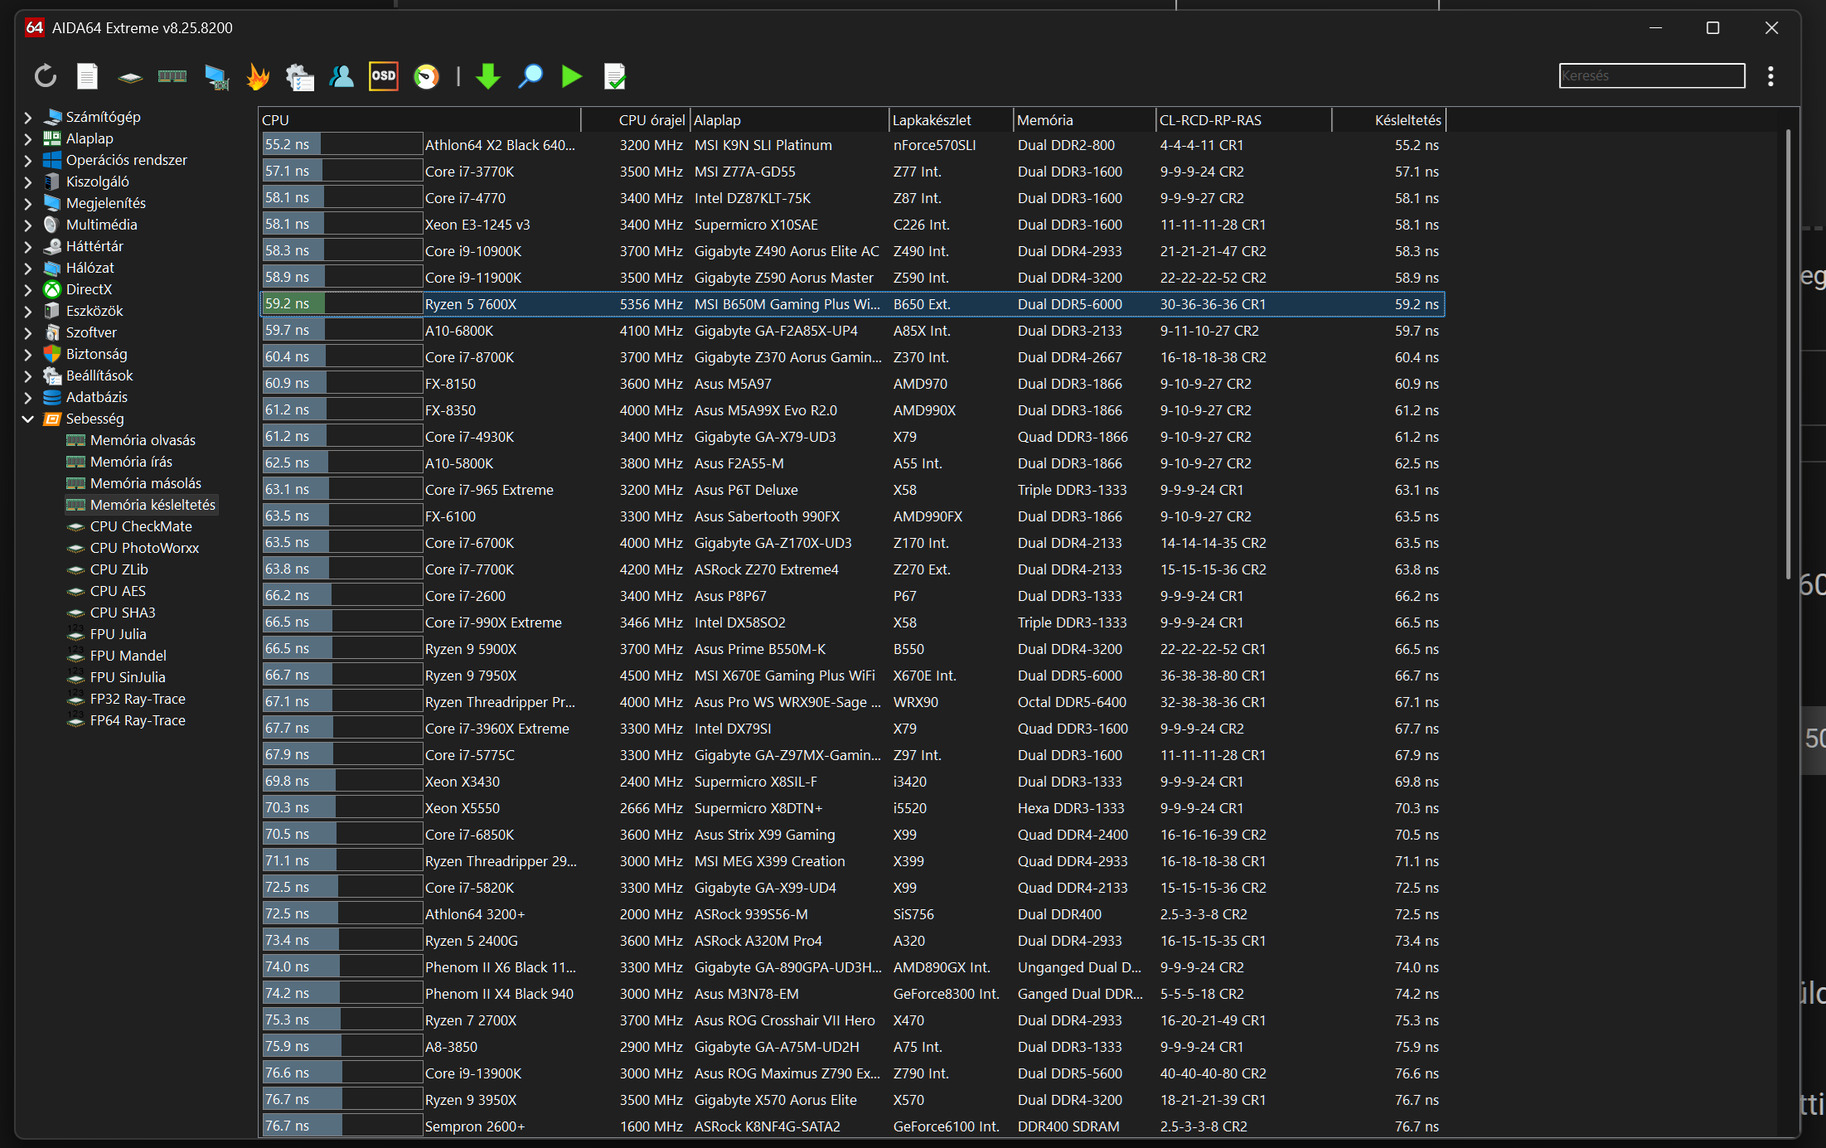Screen dimensions: 1826x1148
Task: Select the highlighted Ryzen 5 7600X row
Action: pos(852,304)
